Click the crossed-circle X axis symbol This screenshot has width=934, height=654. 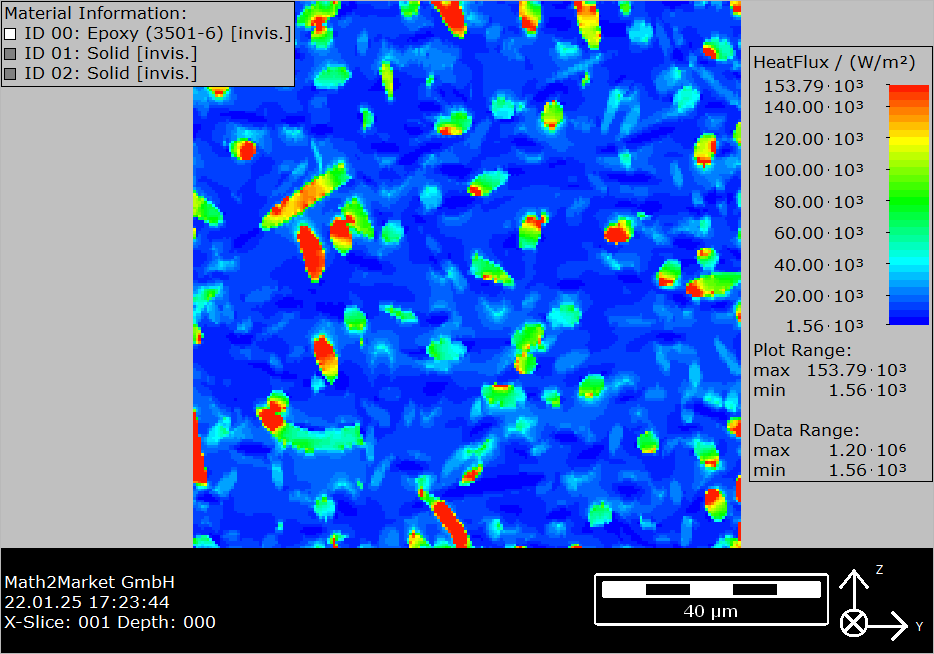coord(854,624)
